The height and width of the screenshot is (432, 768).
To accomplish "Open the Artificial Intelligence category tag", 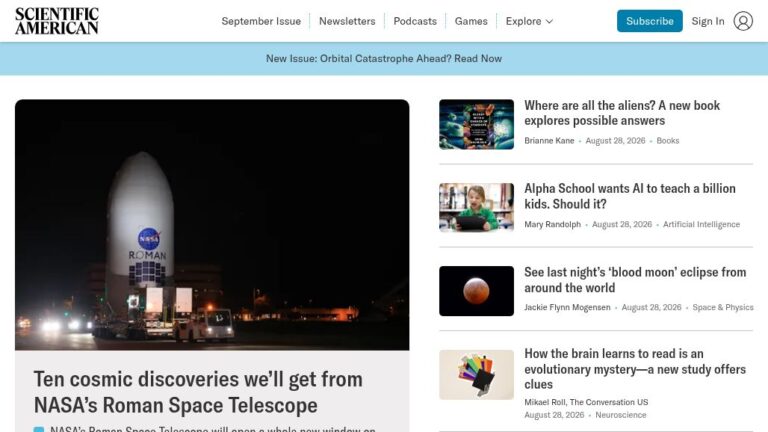I will [701, 224].
